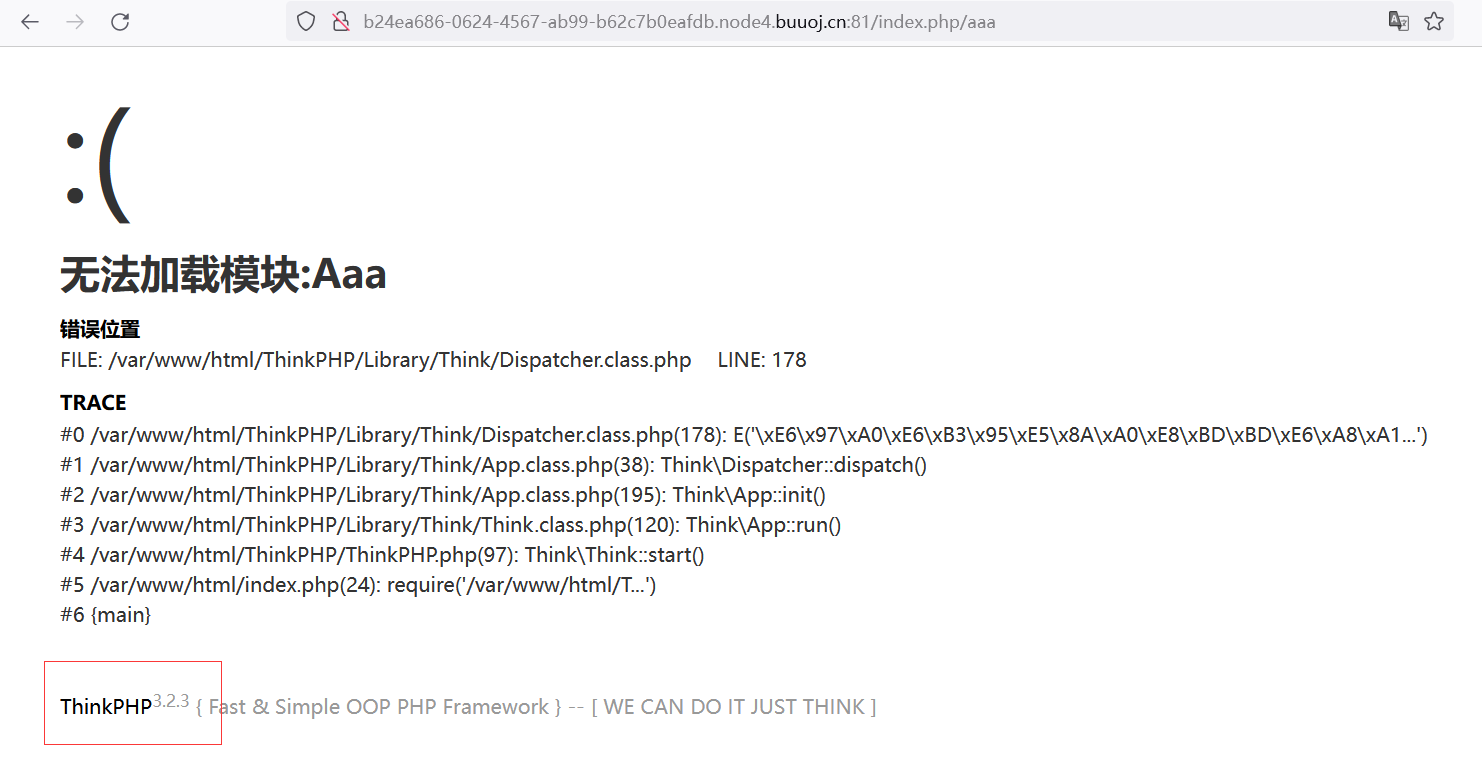Show the insecure connection padlock info
The image size is (1482, 759).
tap(340, 21)
